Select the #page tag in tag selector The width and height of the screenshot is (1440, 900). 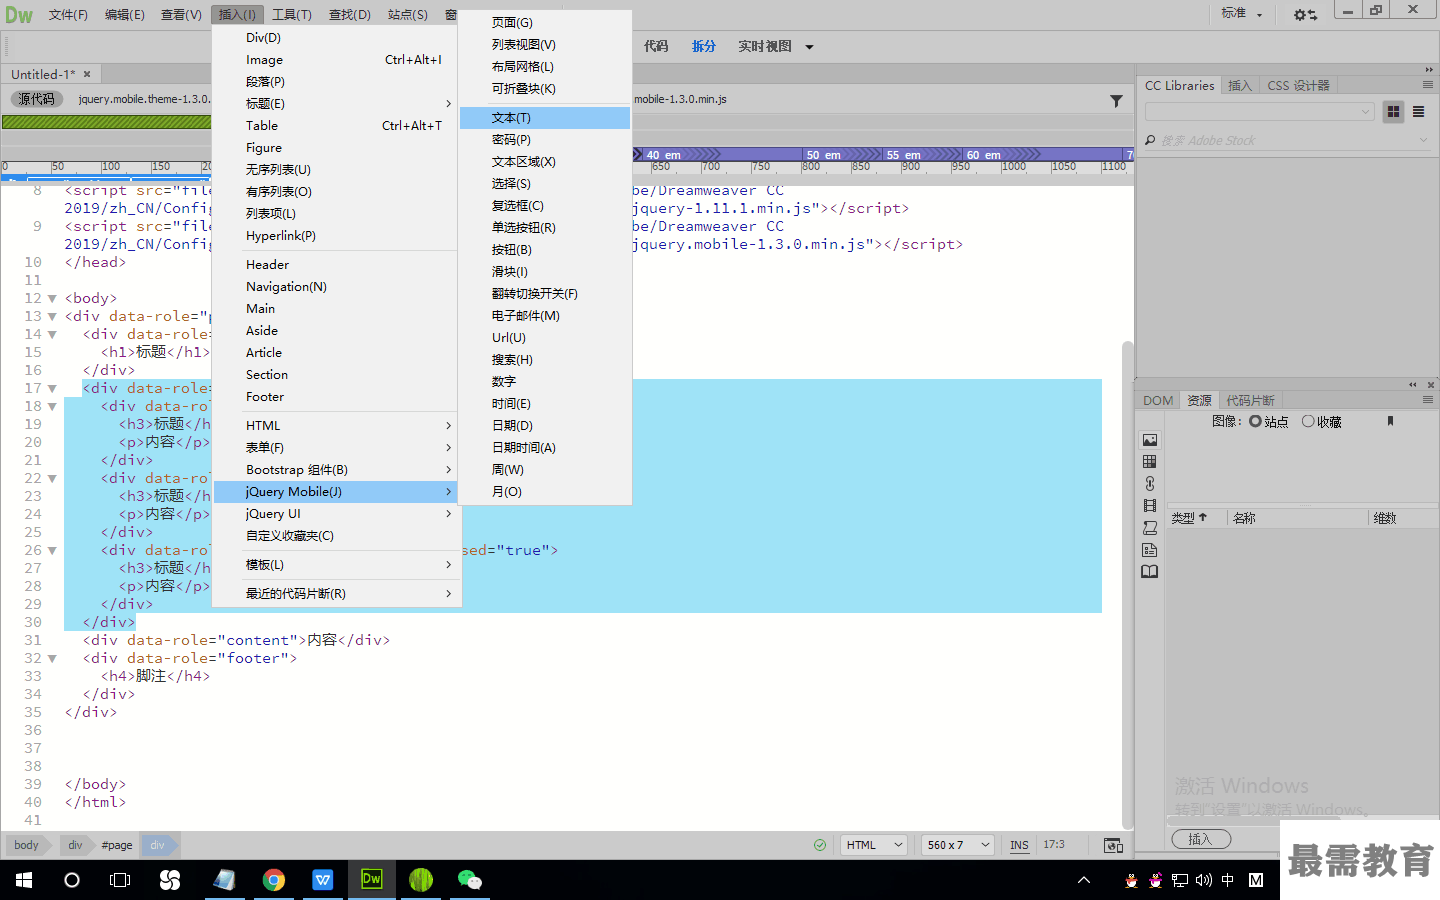click(x=117, y=845)
